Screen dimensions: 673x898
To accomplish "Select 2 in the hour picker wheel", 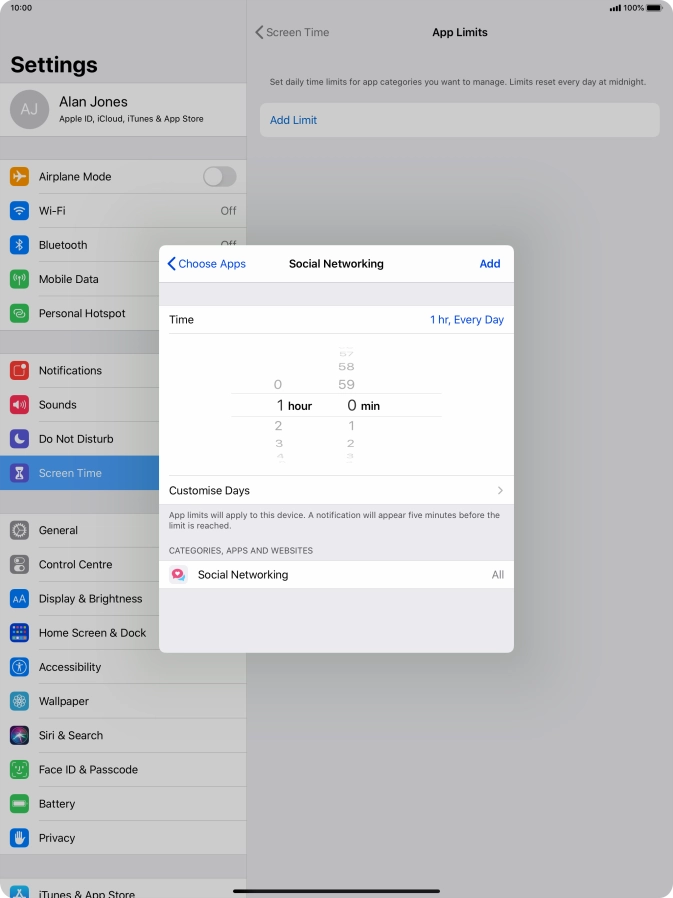I will pyautogui.click(x=278, y=427).
